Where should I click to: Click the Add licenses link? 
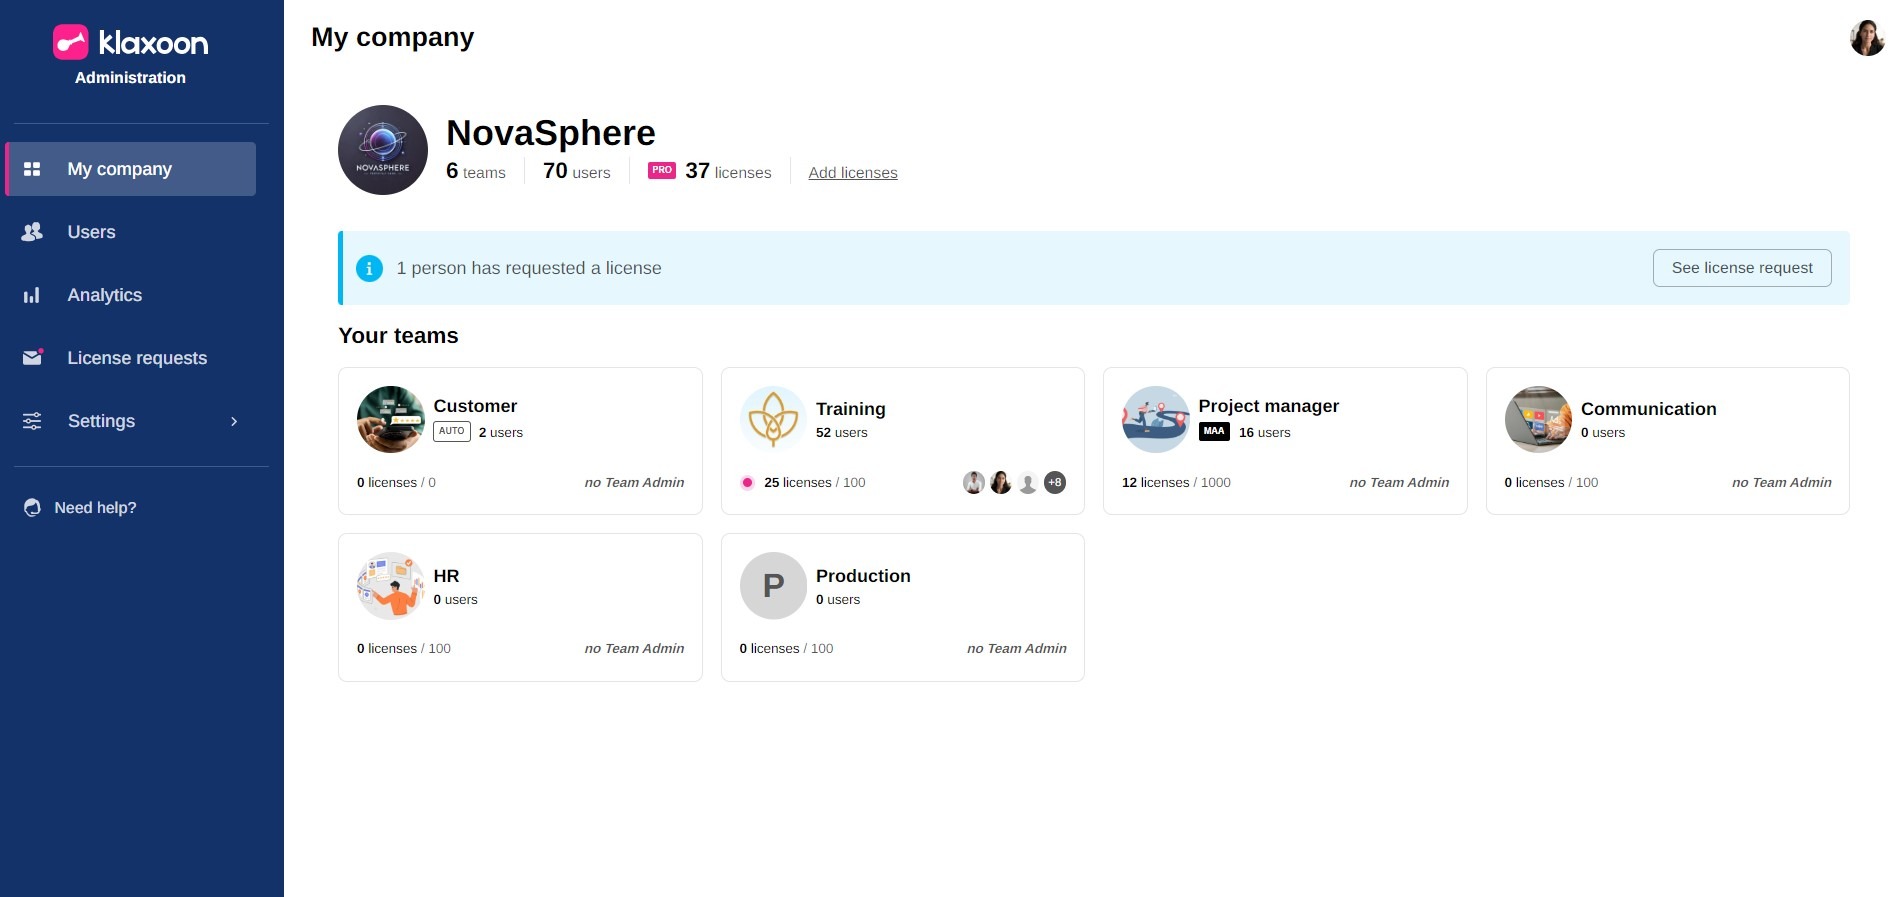[x=852, y=173]
